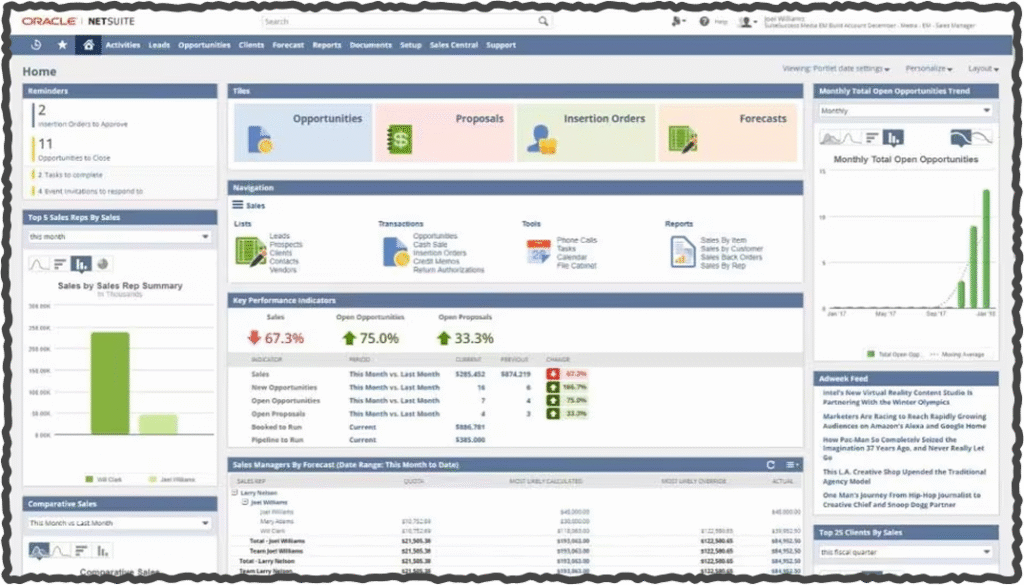Image resolution: width=1024 pixels, height=585 pixels.
Task: Refresh the Sales Managers By Forecast portlet
Action: (770, 464)
